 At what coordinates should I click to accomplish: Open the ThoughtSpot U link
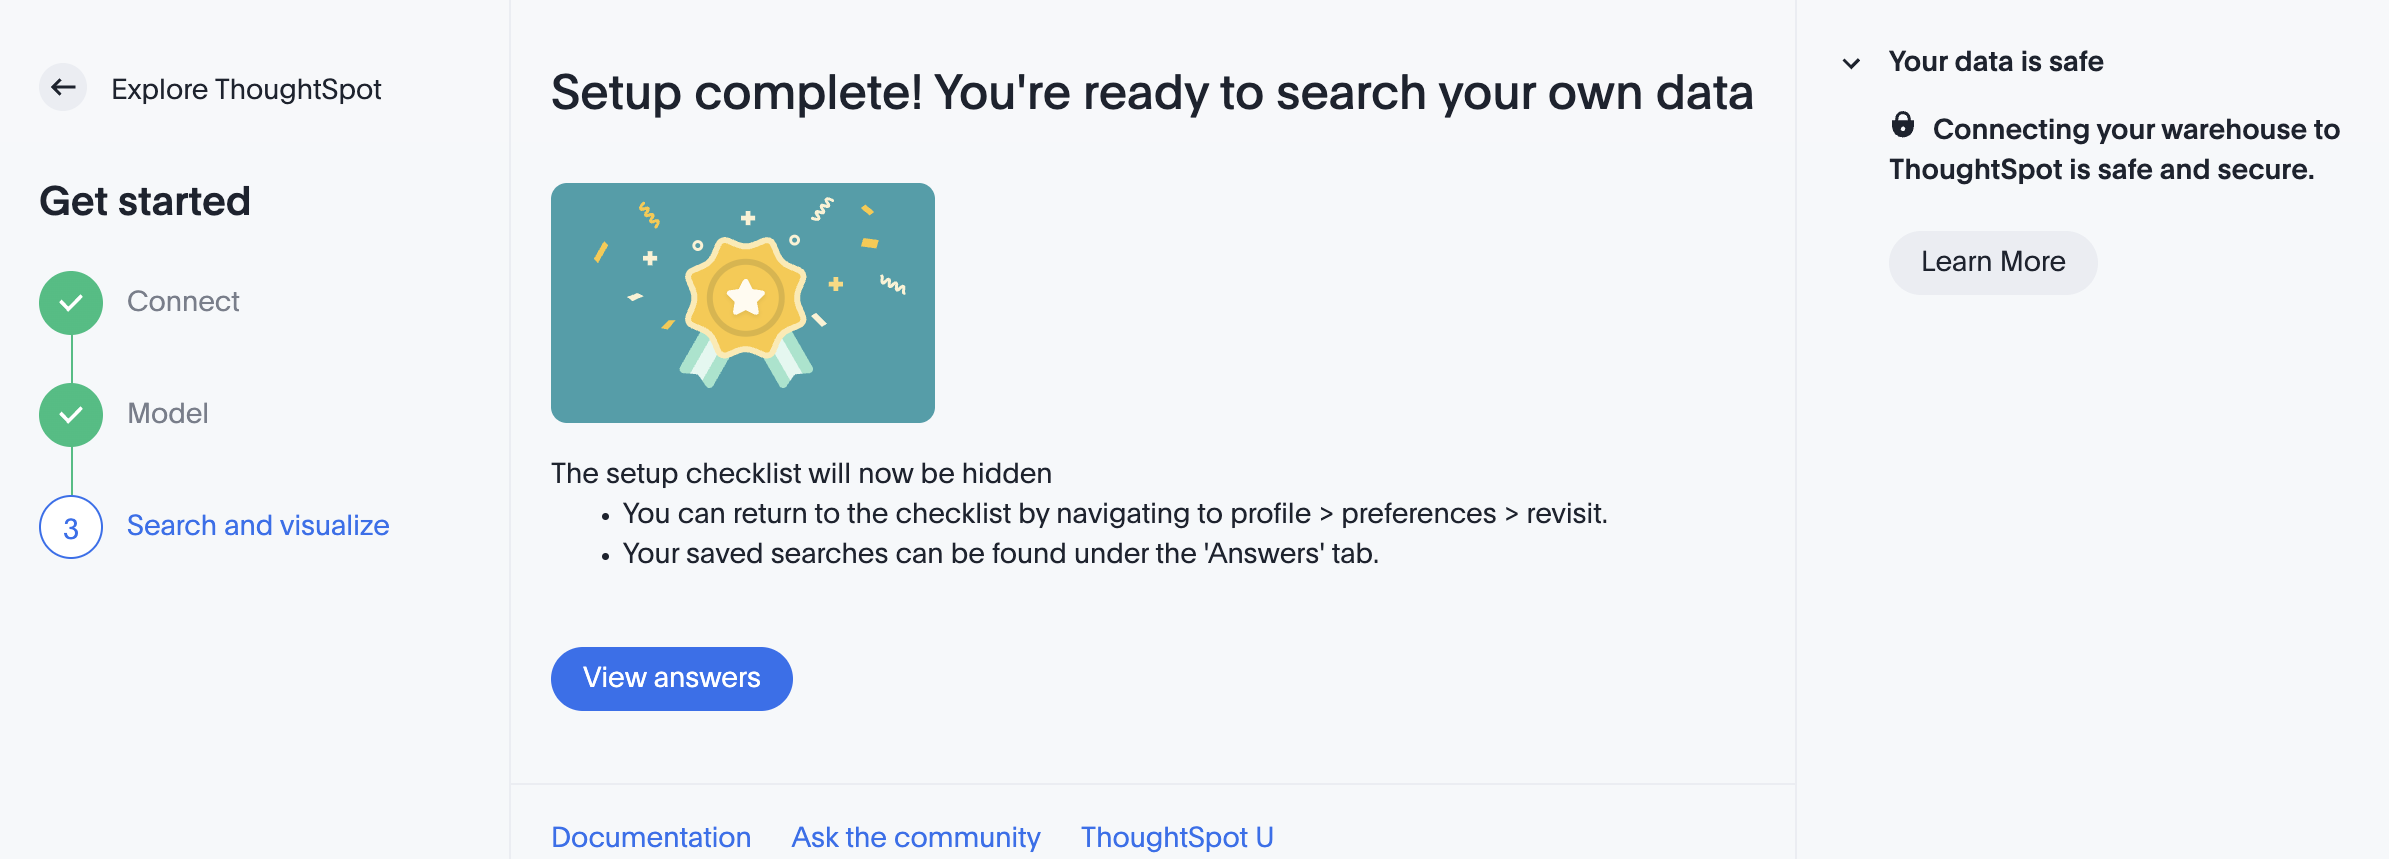click(x=1177, y=837)
